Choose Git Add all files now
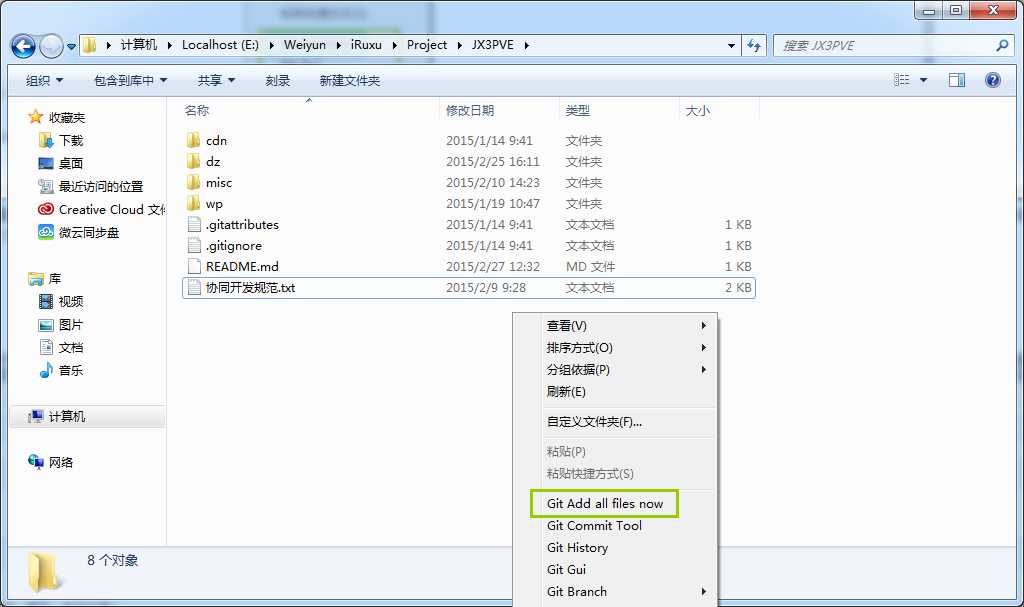The width and height of the screenshot is (1024, 607). tap(605, 504)
